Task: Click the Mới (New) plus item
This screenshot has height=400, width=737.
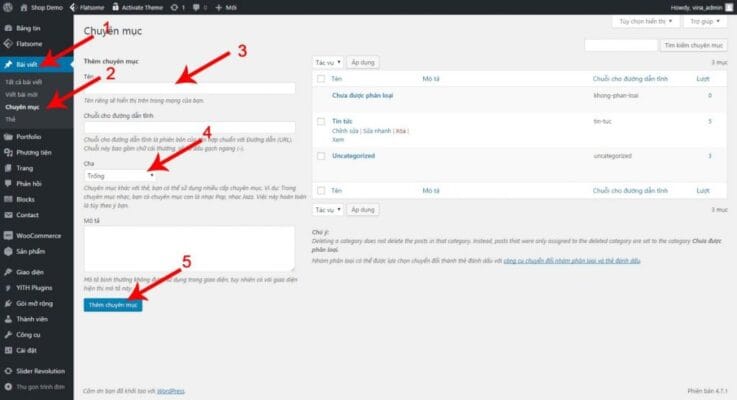Action: [226, 8]
